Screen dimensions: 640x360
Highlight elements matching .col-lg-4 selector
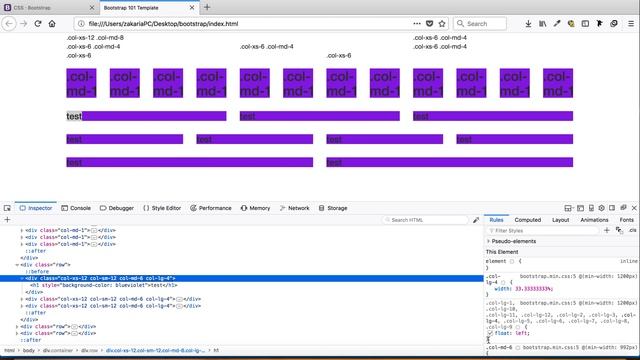(503, 282)
